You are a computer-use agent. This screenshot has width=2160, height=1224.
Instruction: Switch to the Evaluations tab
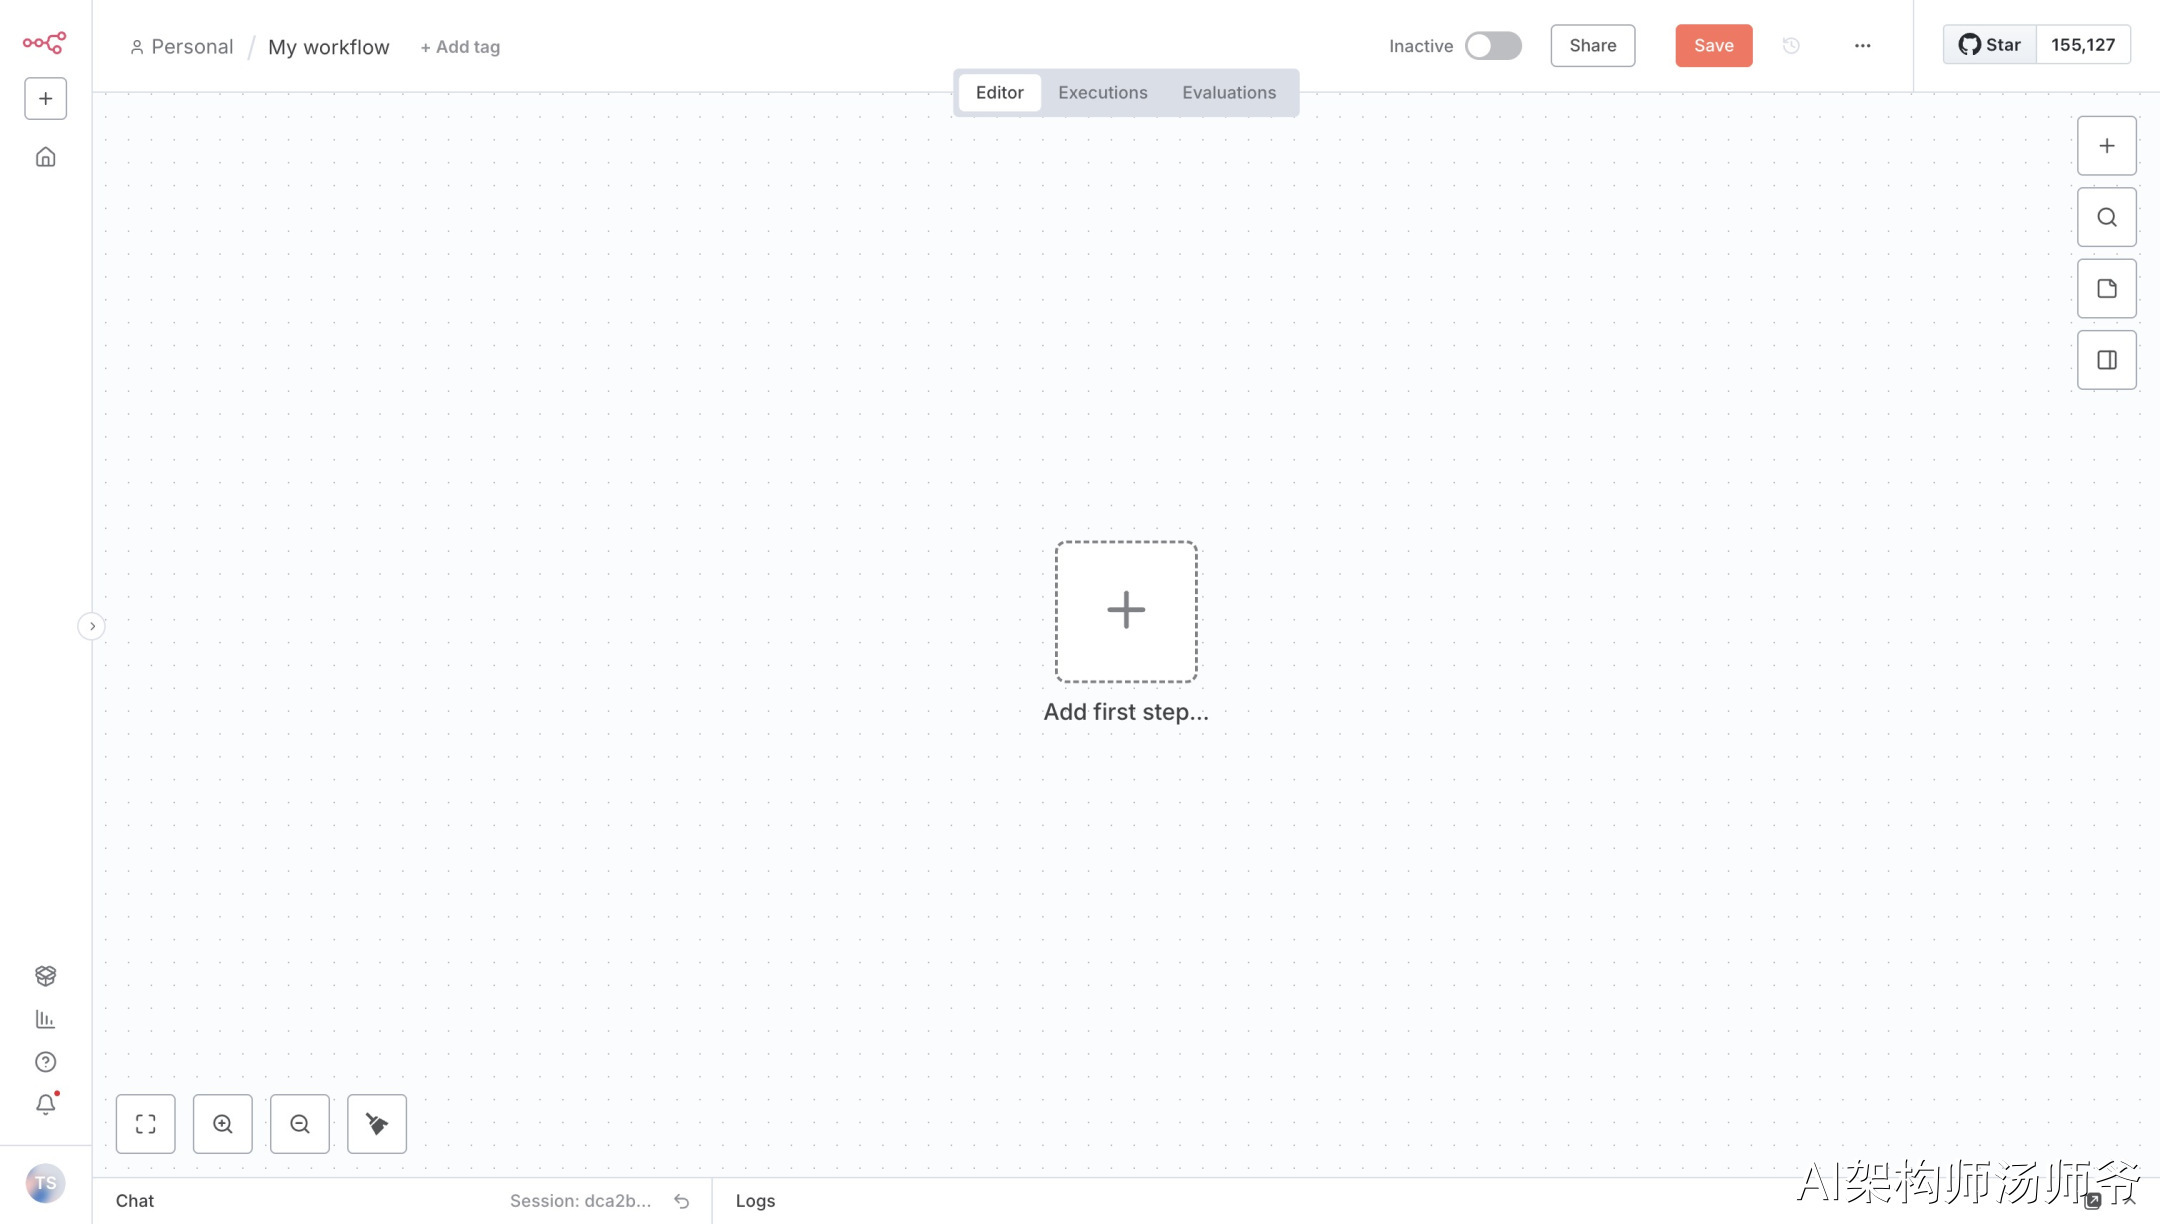1228,93
